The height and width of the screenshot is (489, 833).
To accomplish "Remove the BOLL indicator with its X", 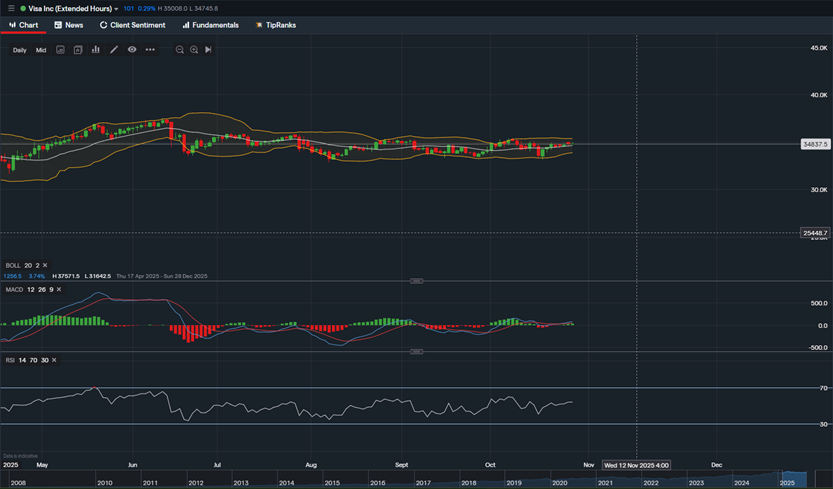I will pyautogui.click(x=45, y=266).
